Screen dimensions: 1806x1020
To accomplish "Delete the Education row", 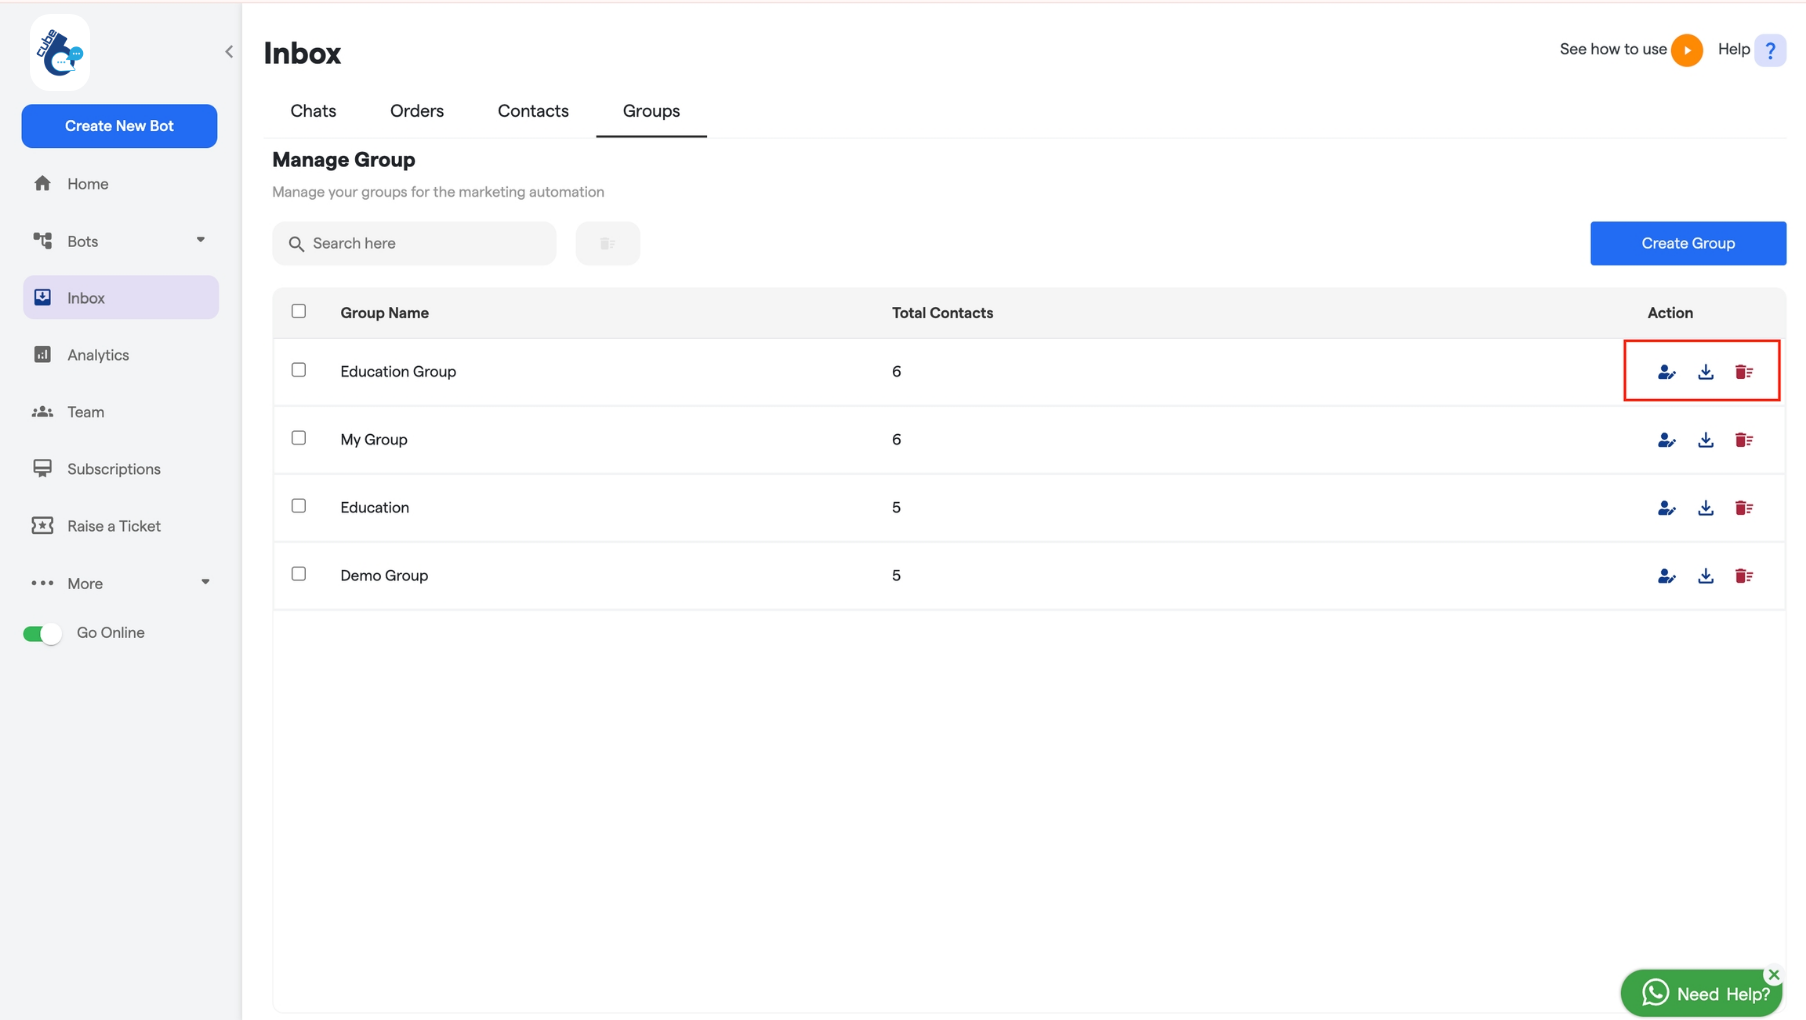I will point(1744,508).
